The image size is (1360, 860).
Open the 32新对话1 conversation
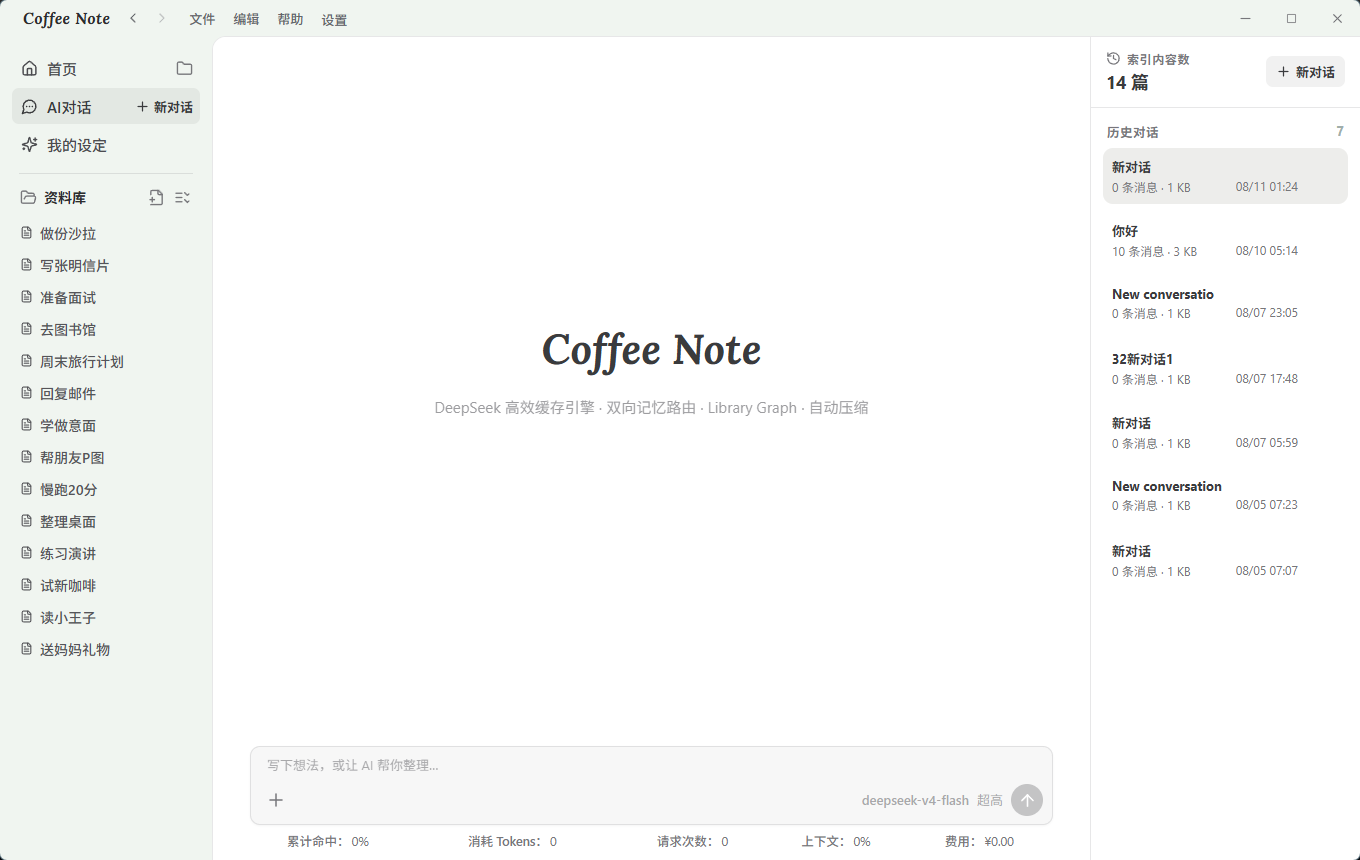pyautogui.click(x=1225, y=368)
